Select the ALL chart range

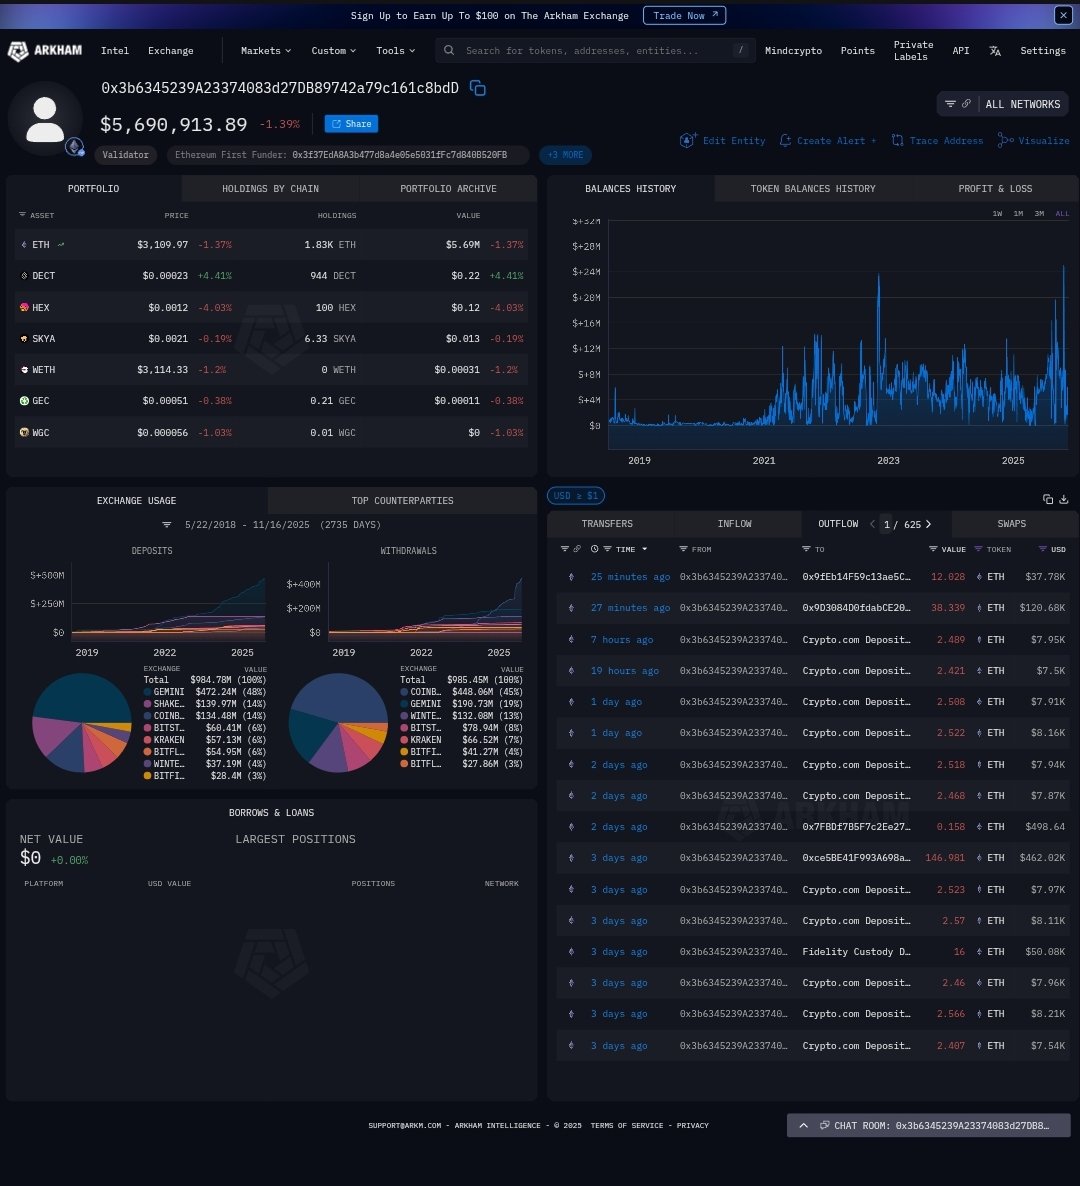(x=1062, y=213)
